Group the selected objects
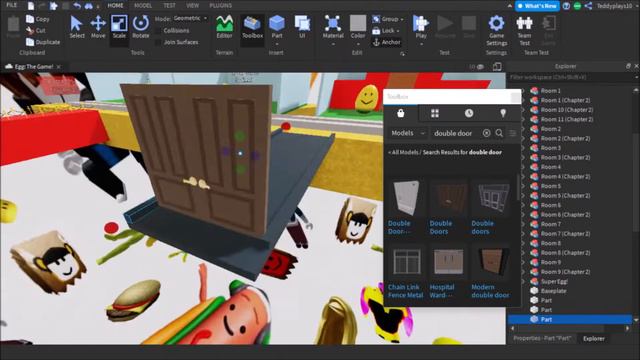Viewport: 640px width, 360px height. [385, 19]
